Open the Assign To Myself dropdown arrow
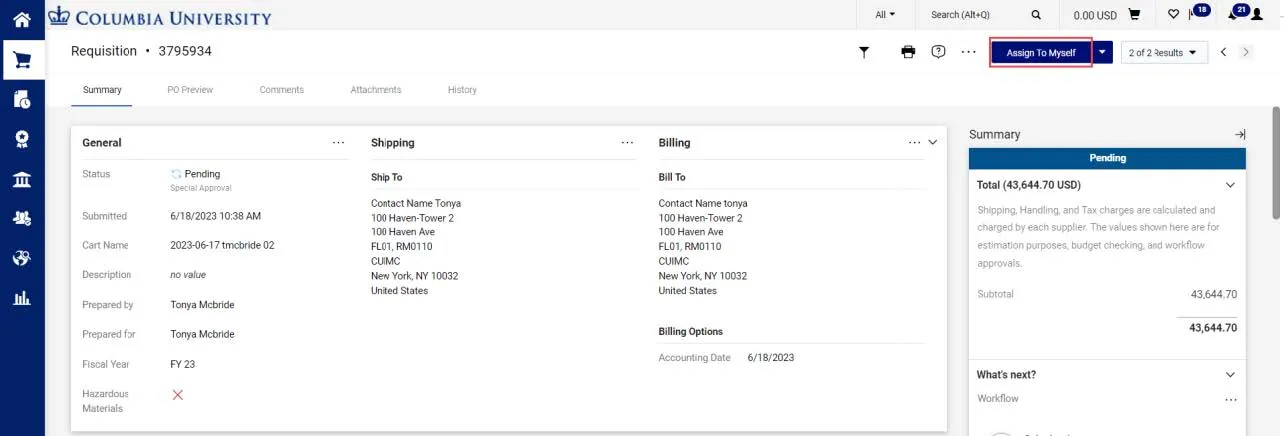 pos(1102,52)
